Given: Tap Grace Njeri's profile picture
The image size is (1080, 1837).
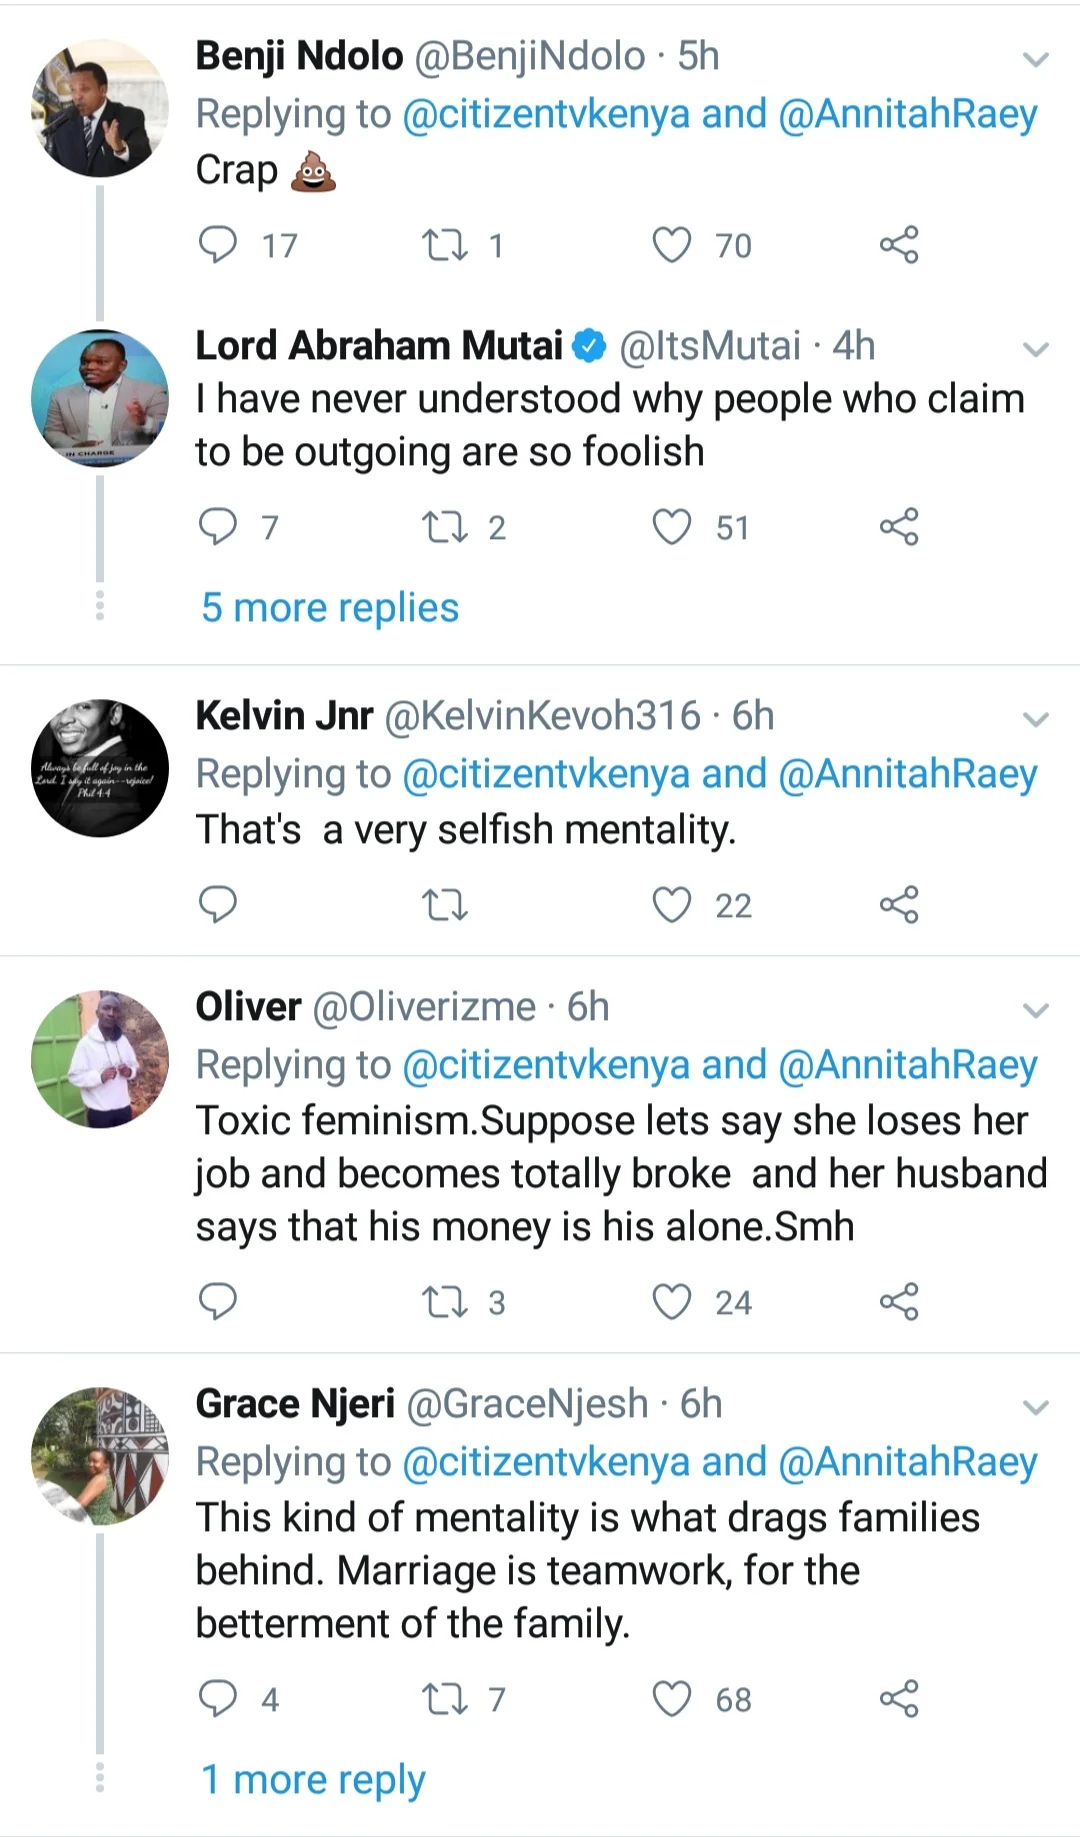Looking at the screenshot, I should 100,1456.
